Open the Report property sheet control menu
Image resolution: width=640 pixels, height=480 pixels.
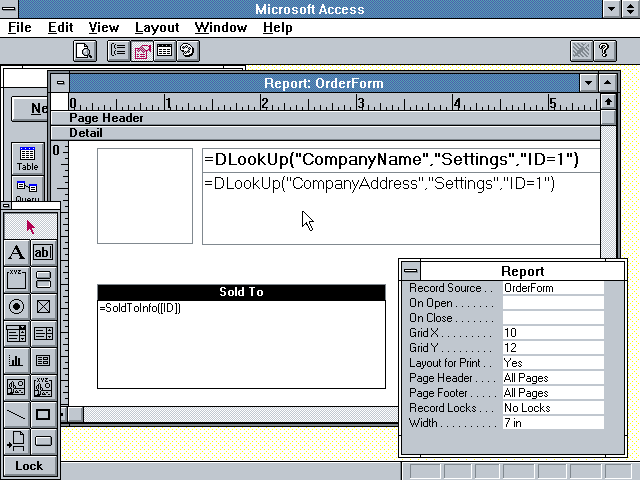point(411,271)
